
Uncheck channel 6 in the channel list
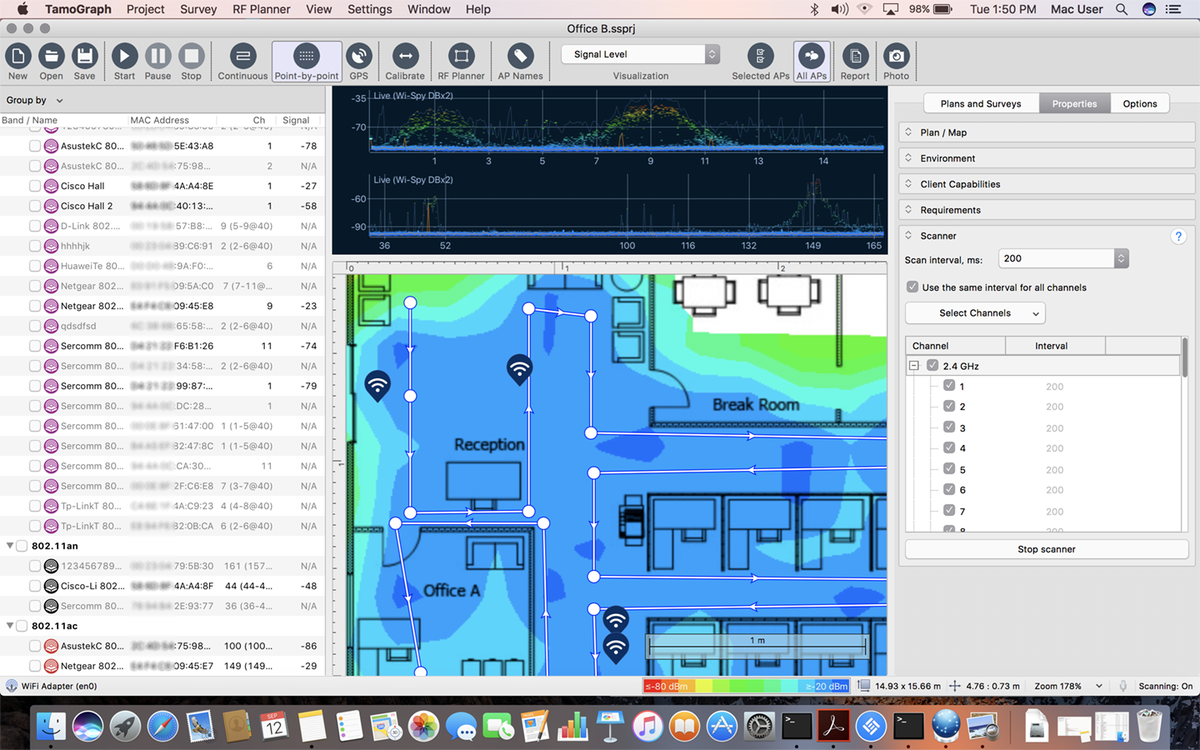coord(950,490)
